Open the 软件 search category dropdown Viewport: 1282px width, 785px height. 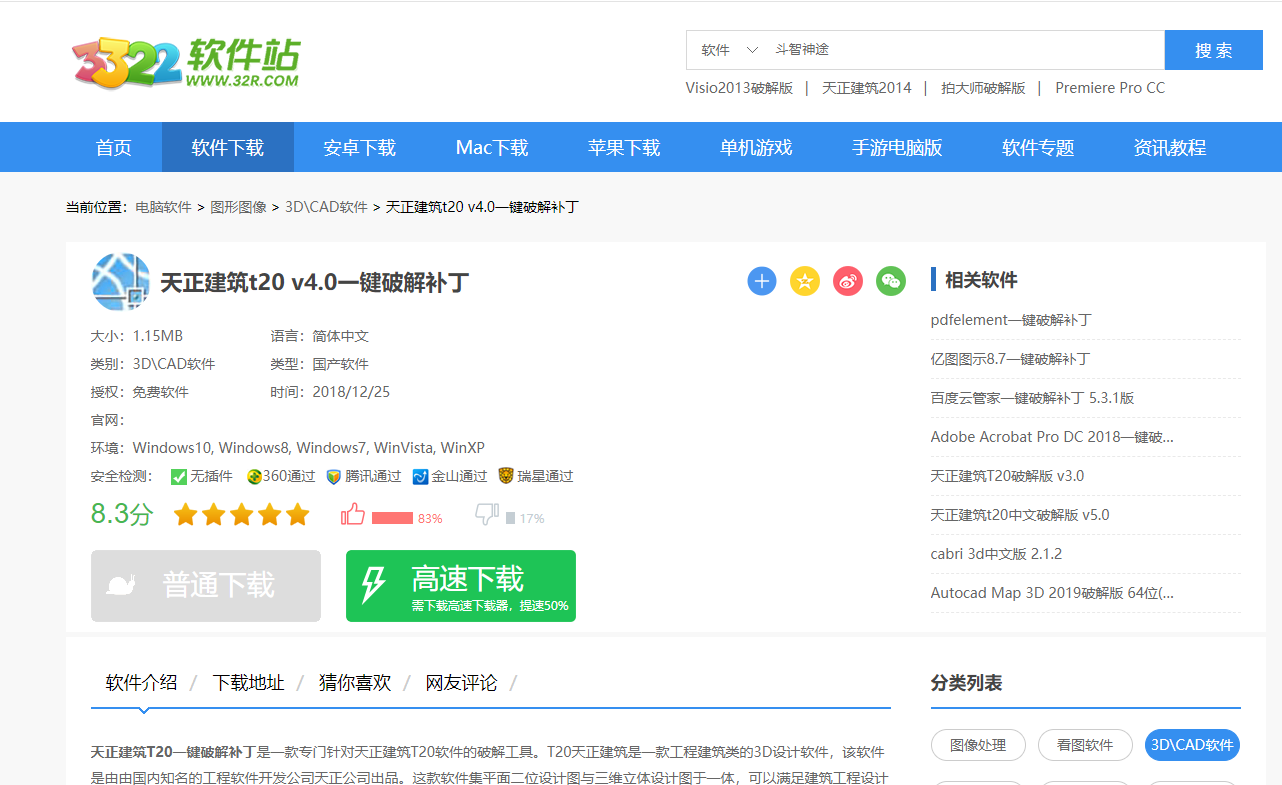729,50
